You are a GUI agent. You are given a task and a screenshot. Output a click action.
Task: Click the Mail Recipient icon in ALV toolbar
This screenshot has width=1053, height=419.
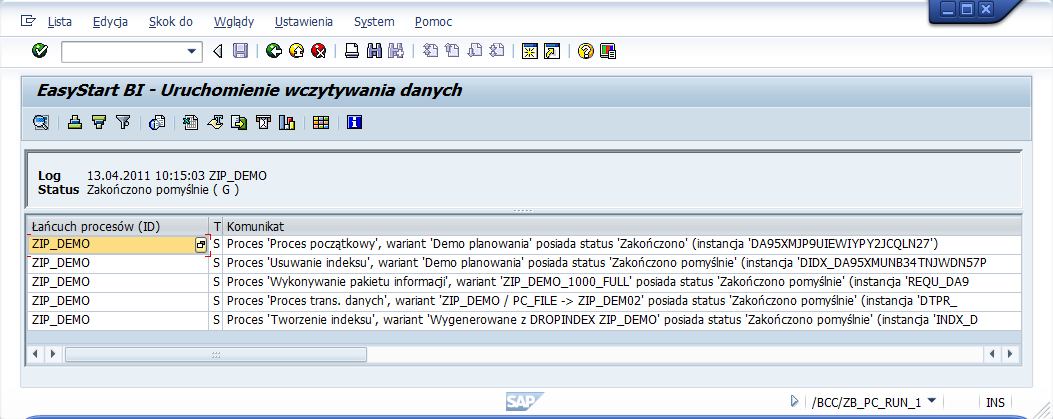point(263,122)
